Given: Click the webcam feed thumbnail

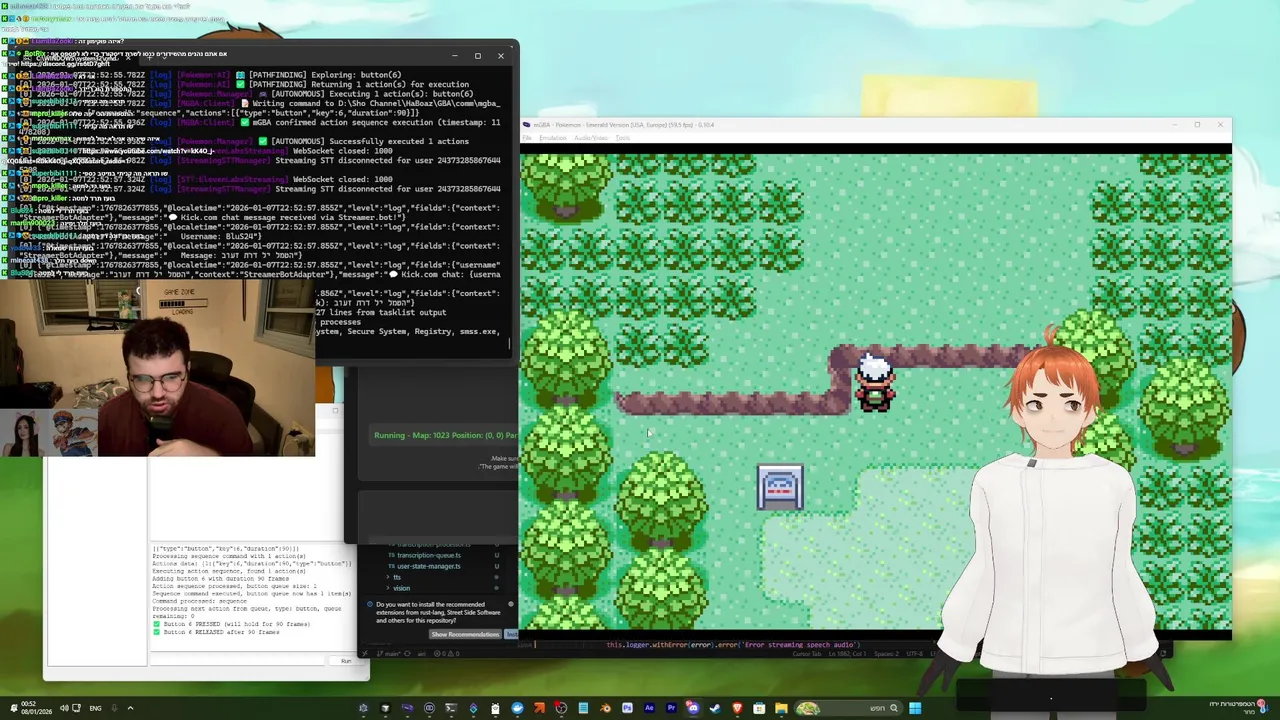Looking at the screenshot, I should coord(158,368).
